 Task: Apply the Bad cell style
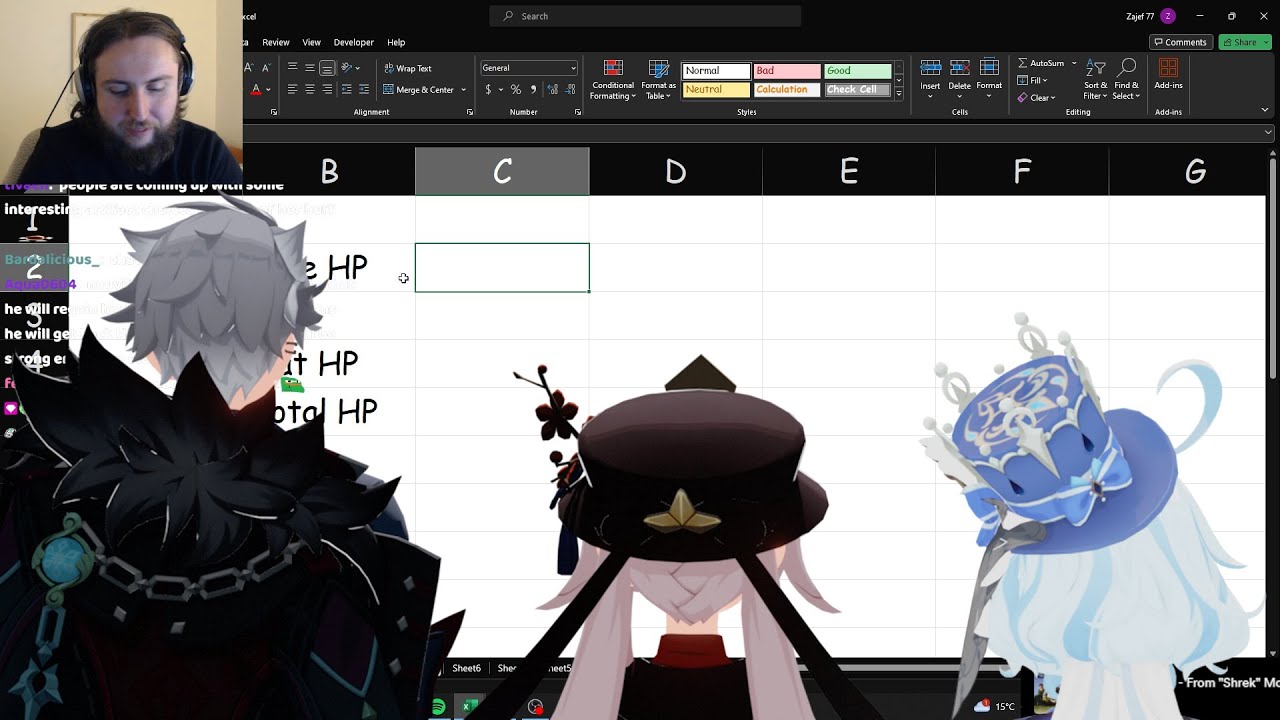pos(787,71)
